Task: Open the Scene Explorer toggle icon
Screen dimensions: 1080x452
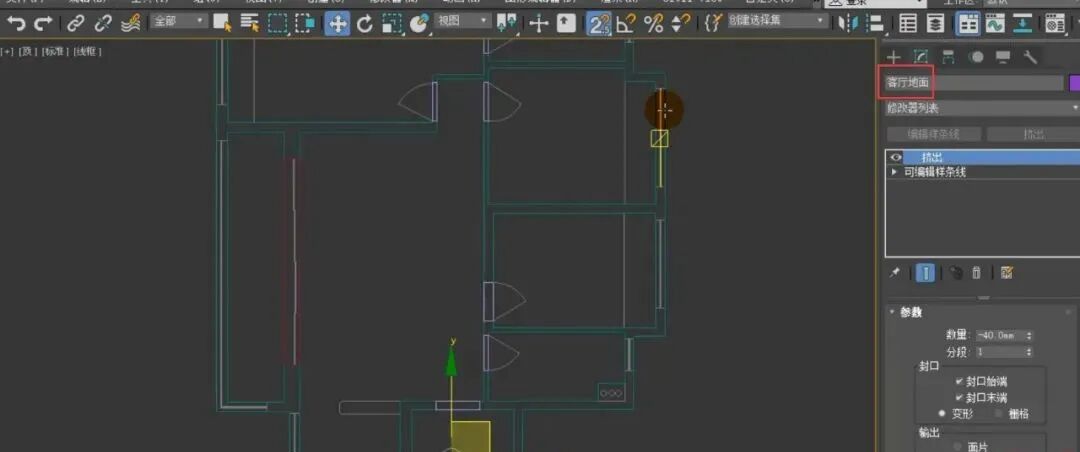Action: pos(908,24)
